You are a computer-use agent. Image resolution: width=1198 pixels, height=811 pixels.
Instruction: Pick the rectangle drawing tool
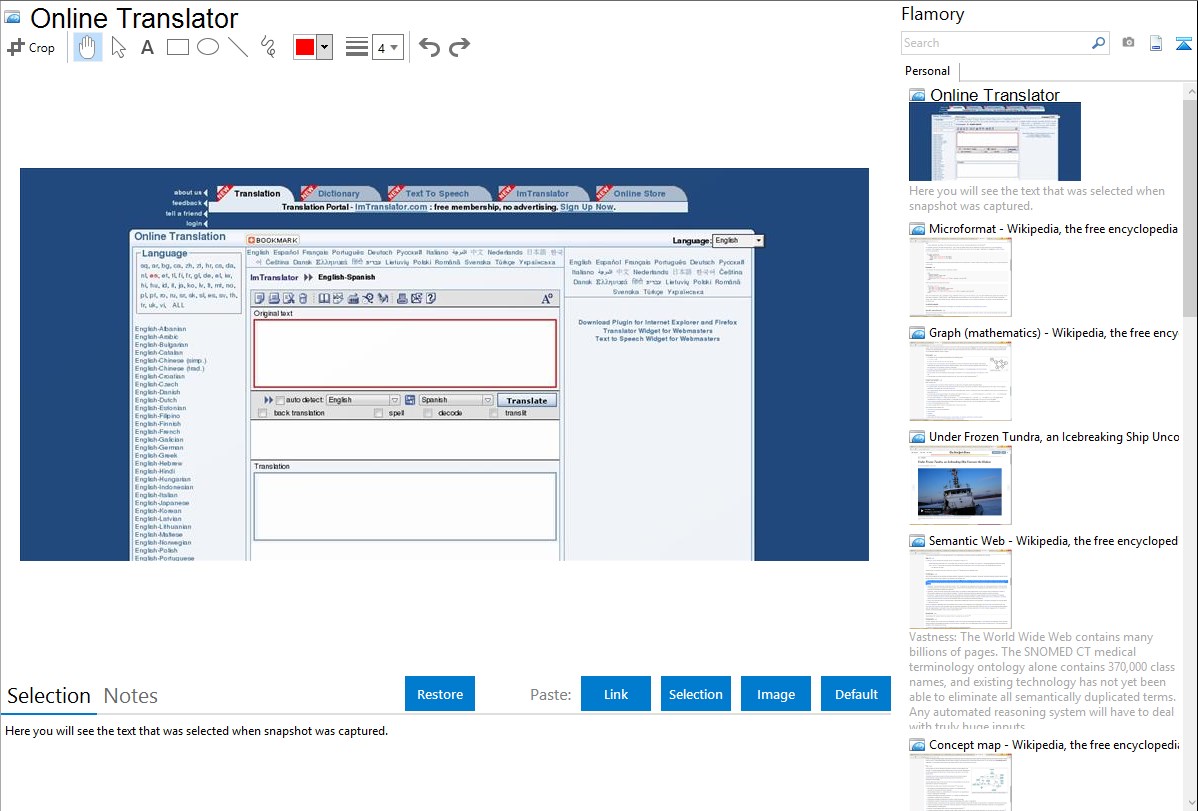(177, 47)
